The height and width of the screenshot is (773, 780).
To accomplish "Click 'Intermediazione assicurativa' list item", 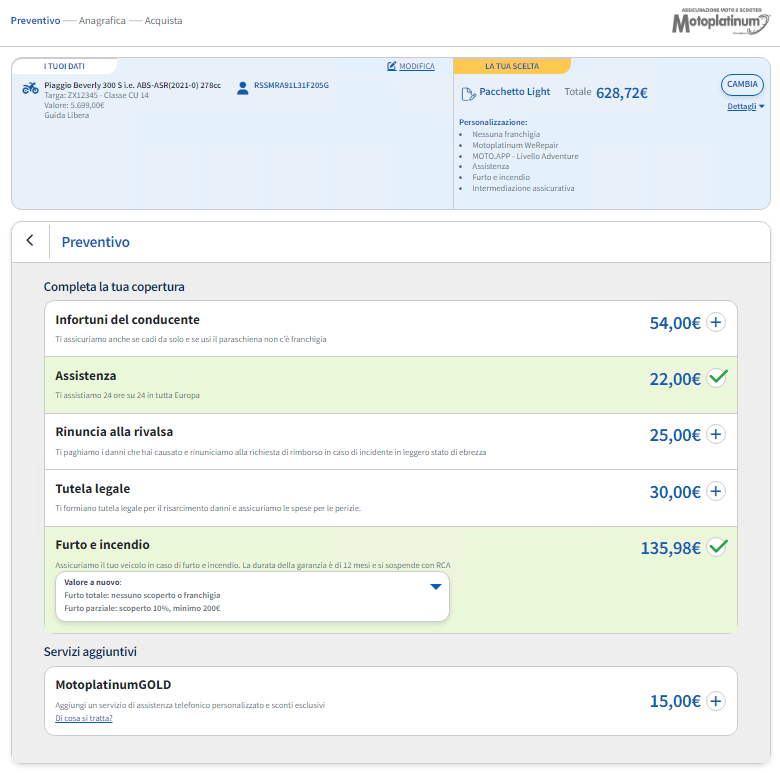I will point(523,188).
